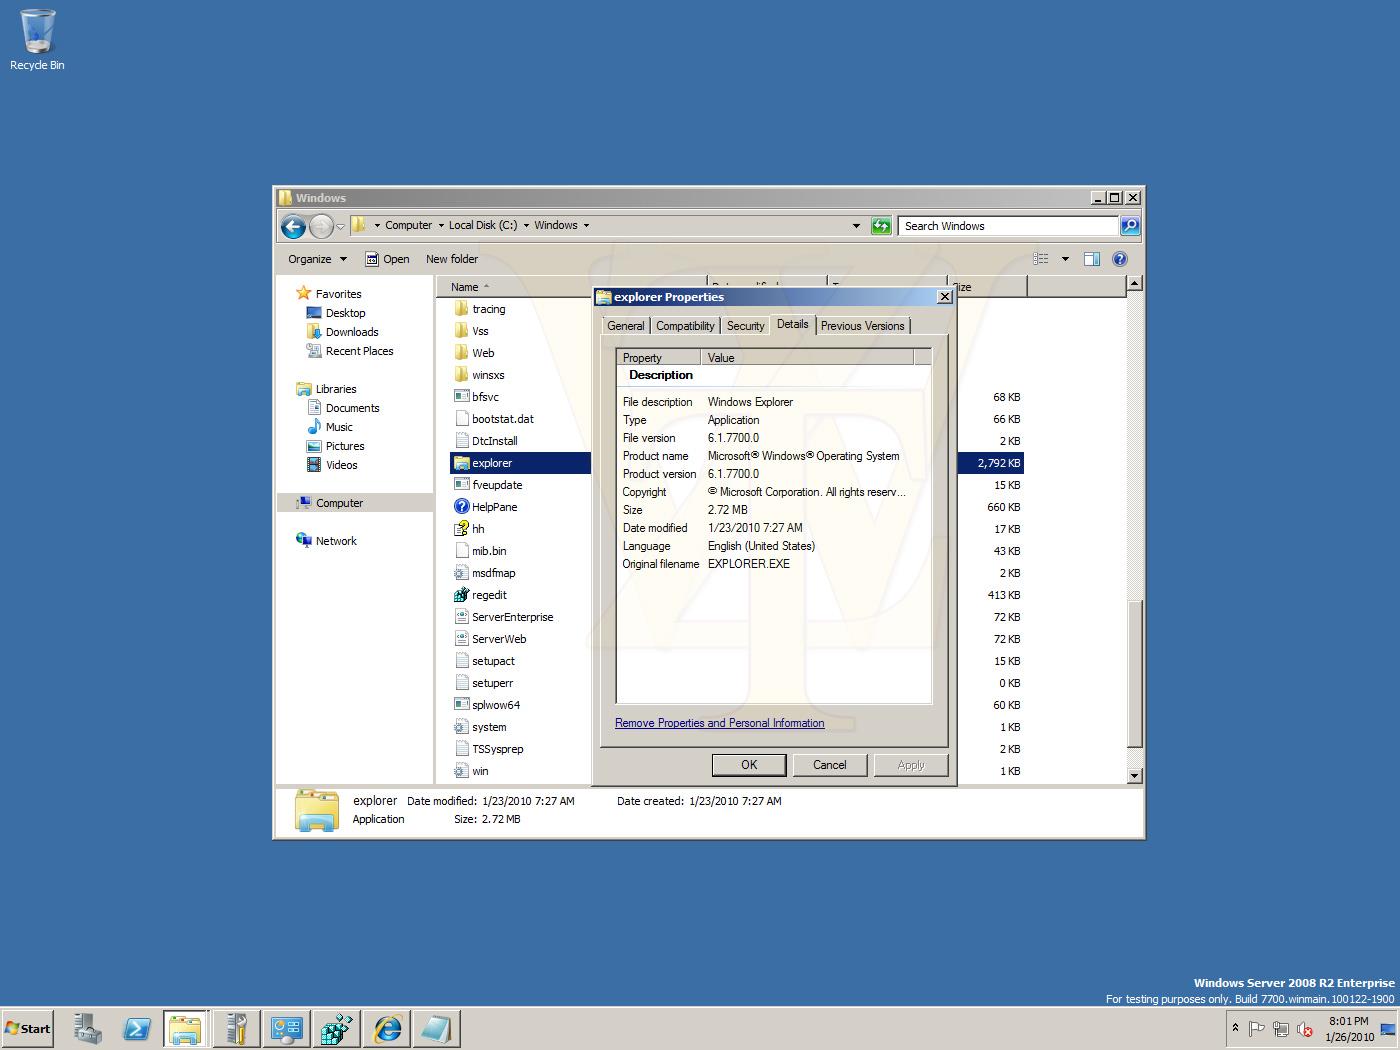
Task: Launch Windows PowerShell from taskbar
Action: (137, 1028)
